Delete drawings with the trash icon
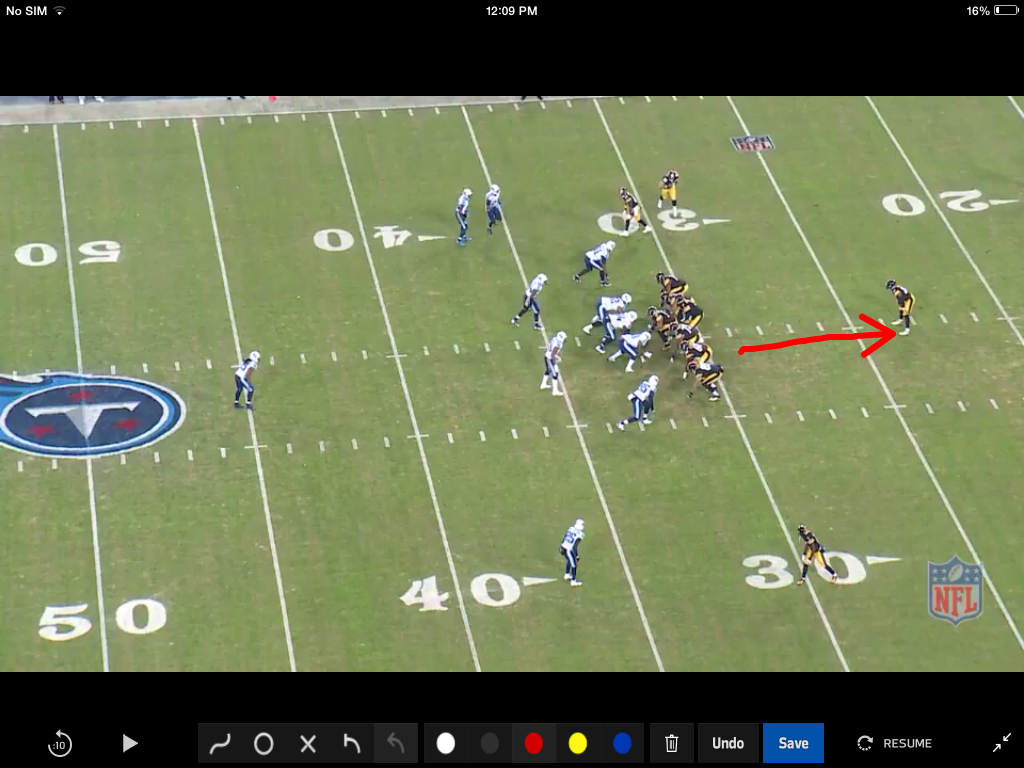The height and width of the screenshot is (768, 1024). pos(671,743)
